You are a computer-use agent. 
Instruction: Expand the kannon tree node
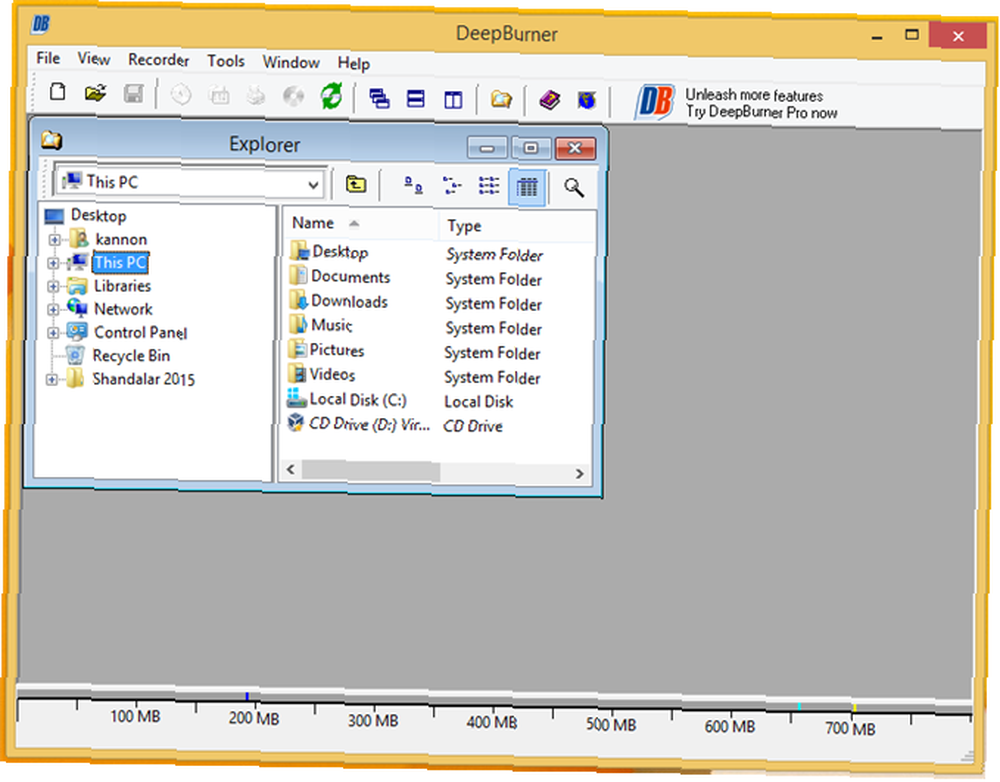tap(54, 240)
